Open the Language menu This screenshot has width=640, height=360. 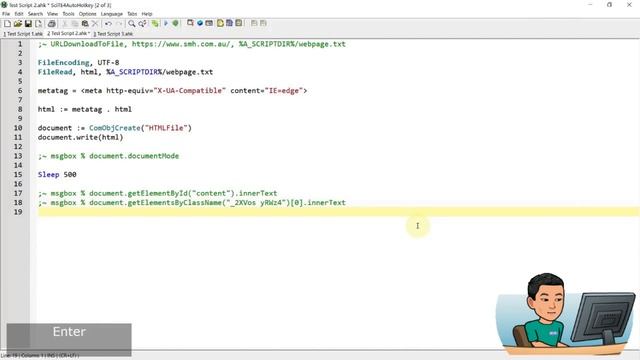[x=111, y=14]
